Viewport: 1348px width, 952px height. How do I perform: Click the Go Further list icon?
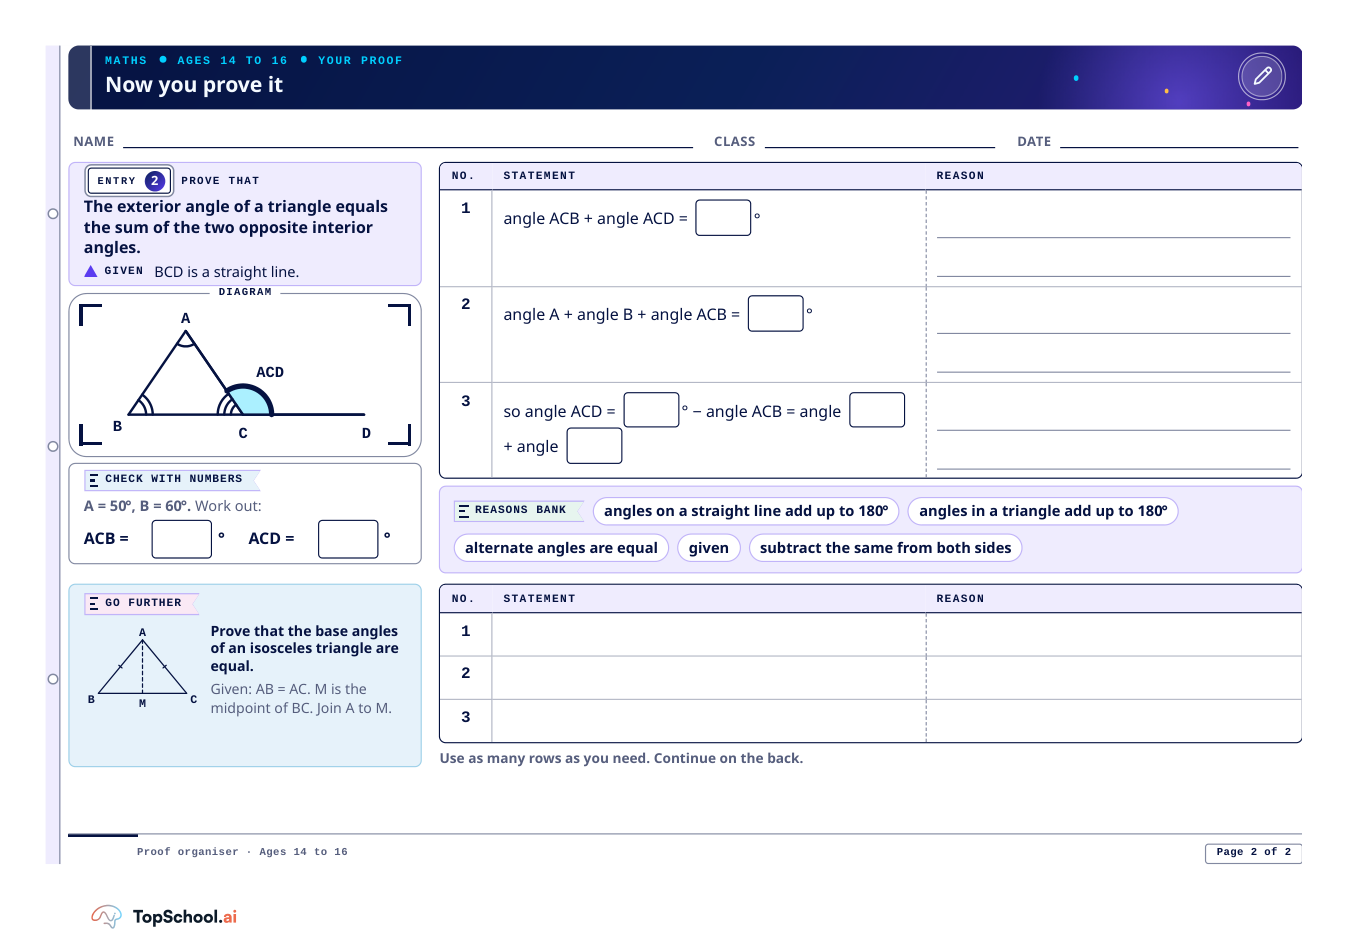click(x=93, y=603)
